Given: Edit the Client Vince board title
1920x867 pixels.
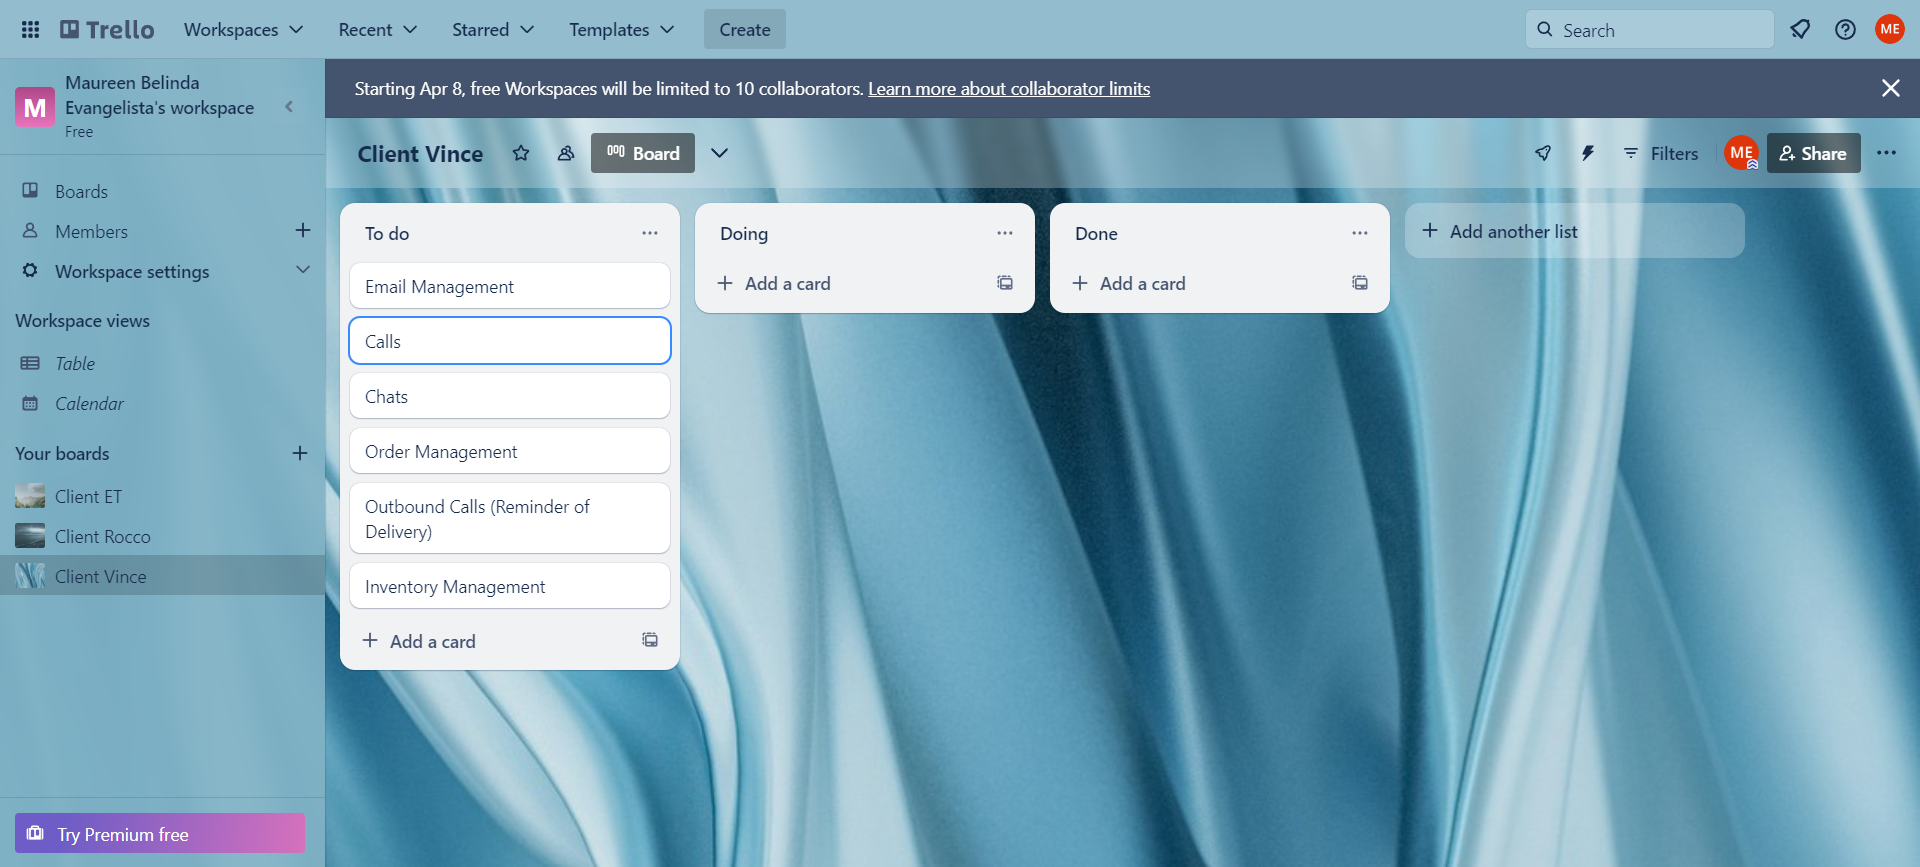Looking at the screenshot, I should (x=420, y=154).
